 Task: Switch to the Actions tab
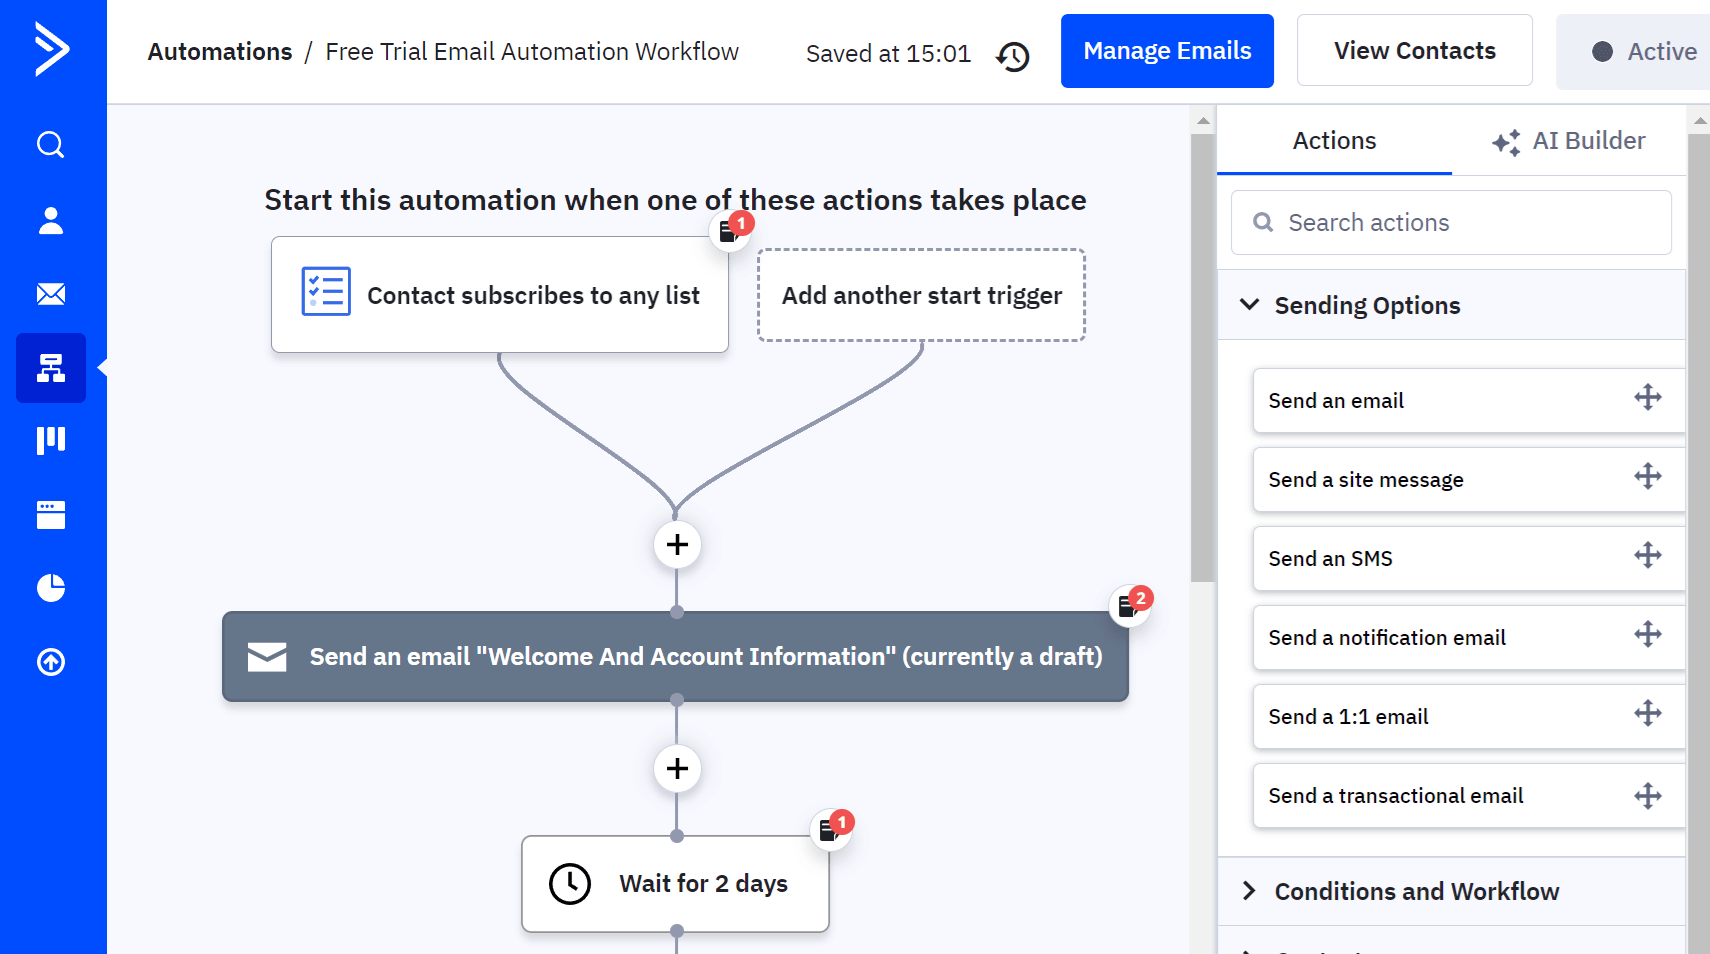coord(1334,141)
